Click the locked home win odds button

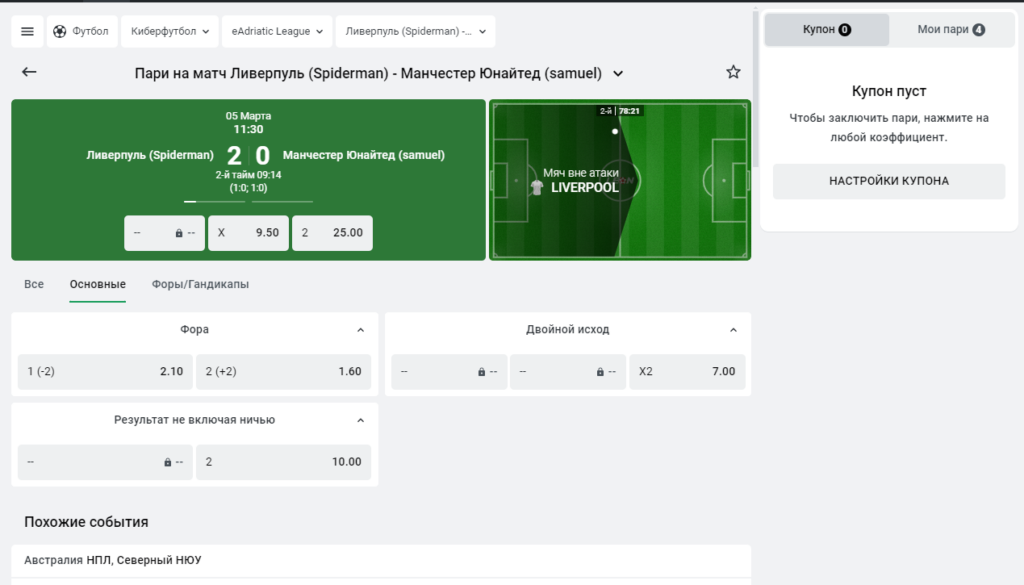coord(165,232)
